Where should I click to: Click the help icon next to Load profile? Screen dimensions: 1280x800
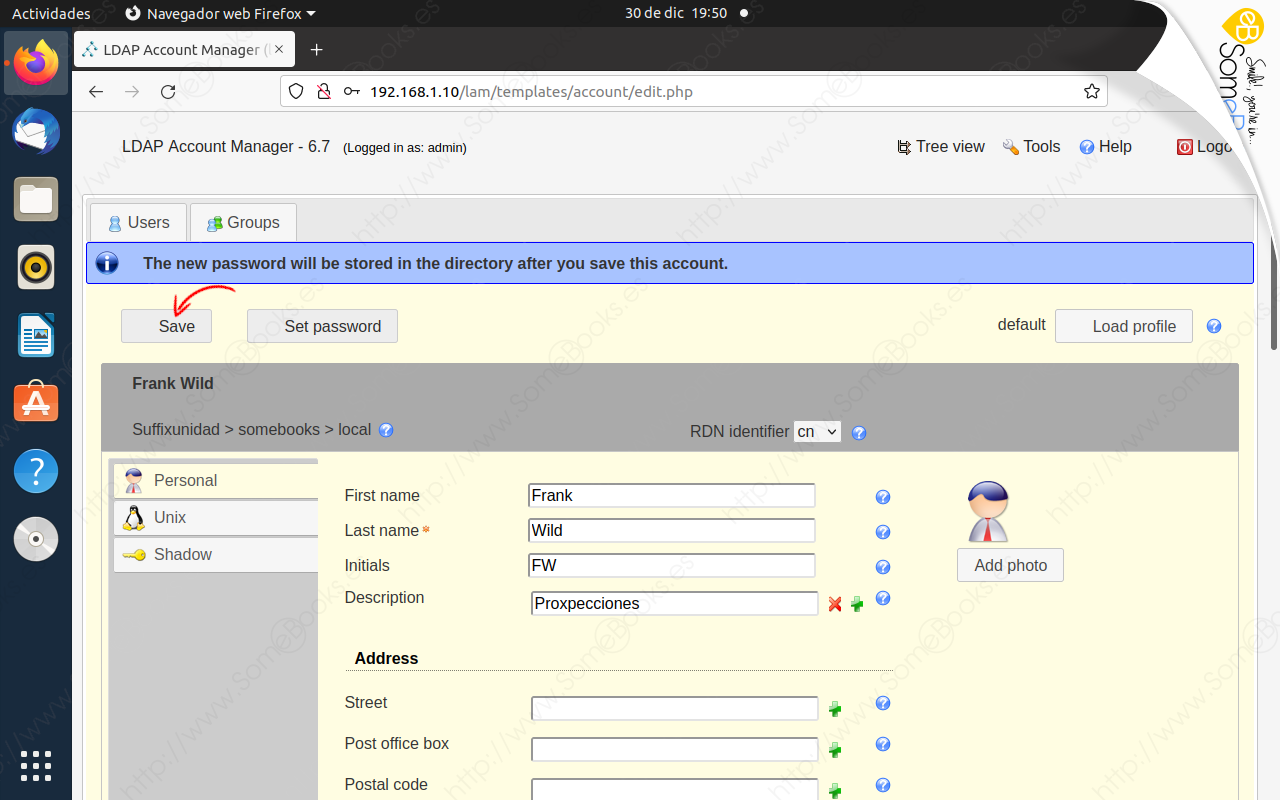click(x=1213, y=326)
